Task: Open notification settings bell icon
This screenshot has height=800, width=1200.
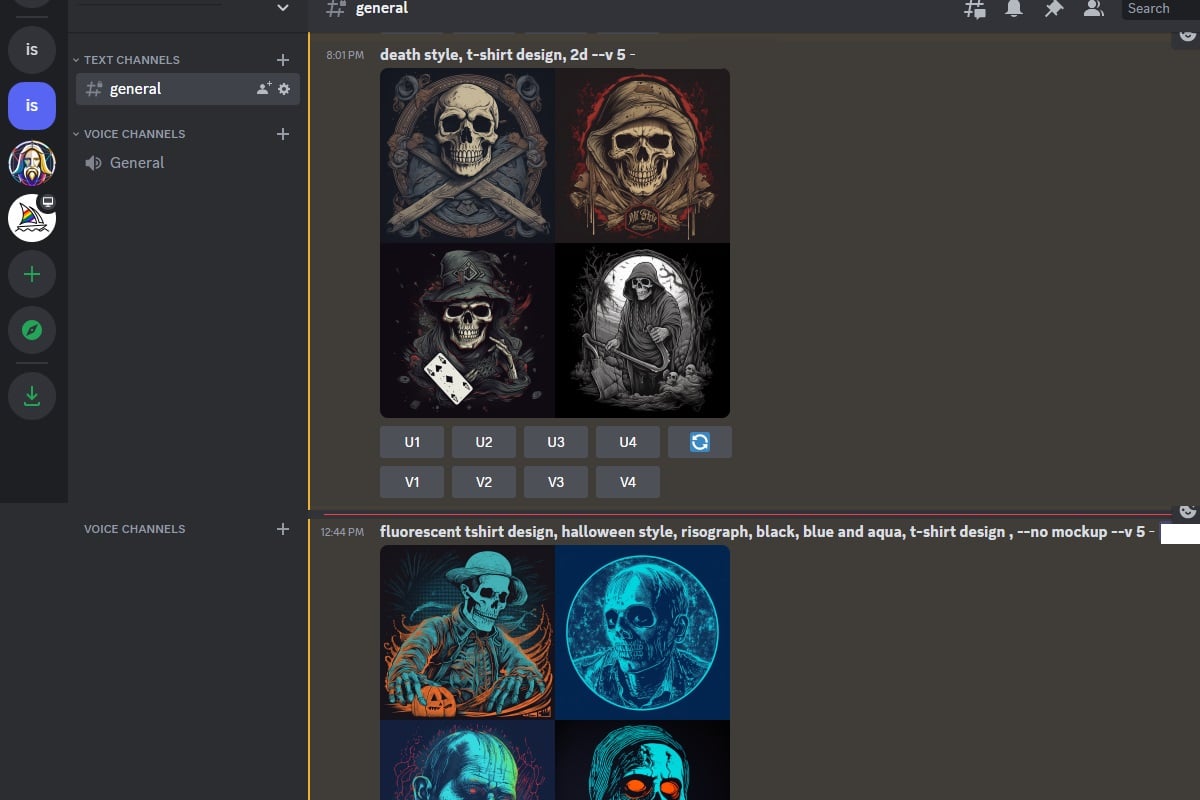Action: click(x=1014, y=9)
